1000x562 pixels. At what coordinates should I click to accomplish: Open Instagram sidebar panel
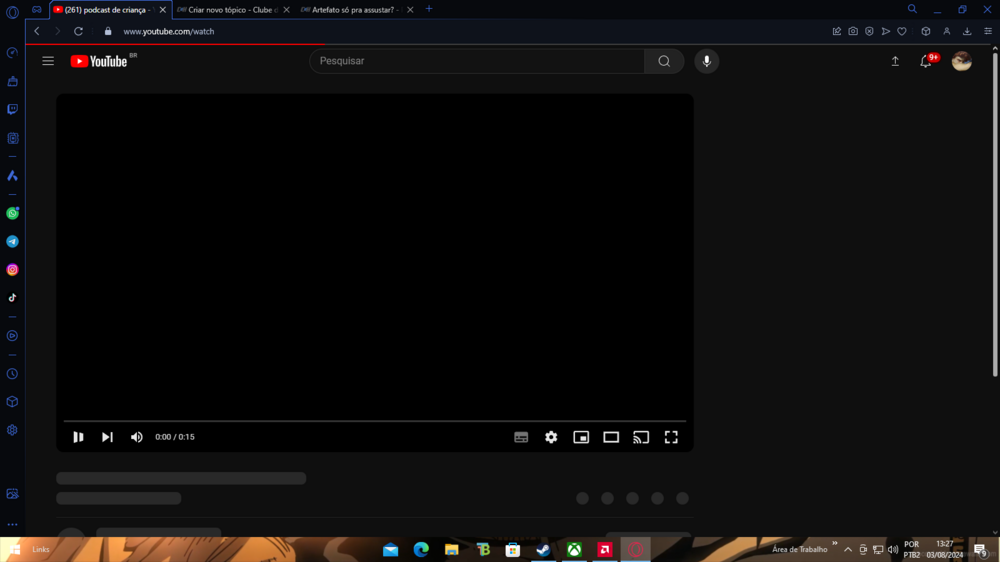(x=12, y=270)
